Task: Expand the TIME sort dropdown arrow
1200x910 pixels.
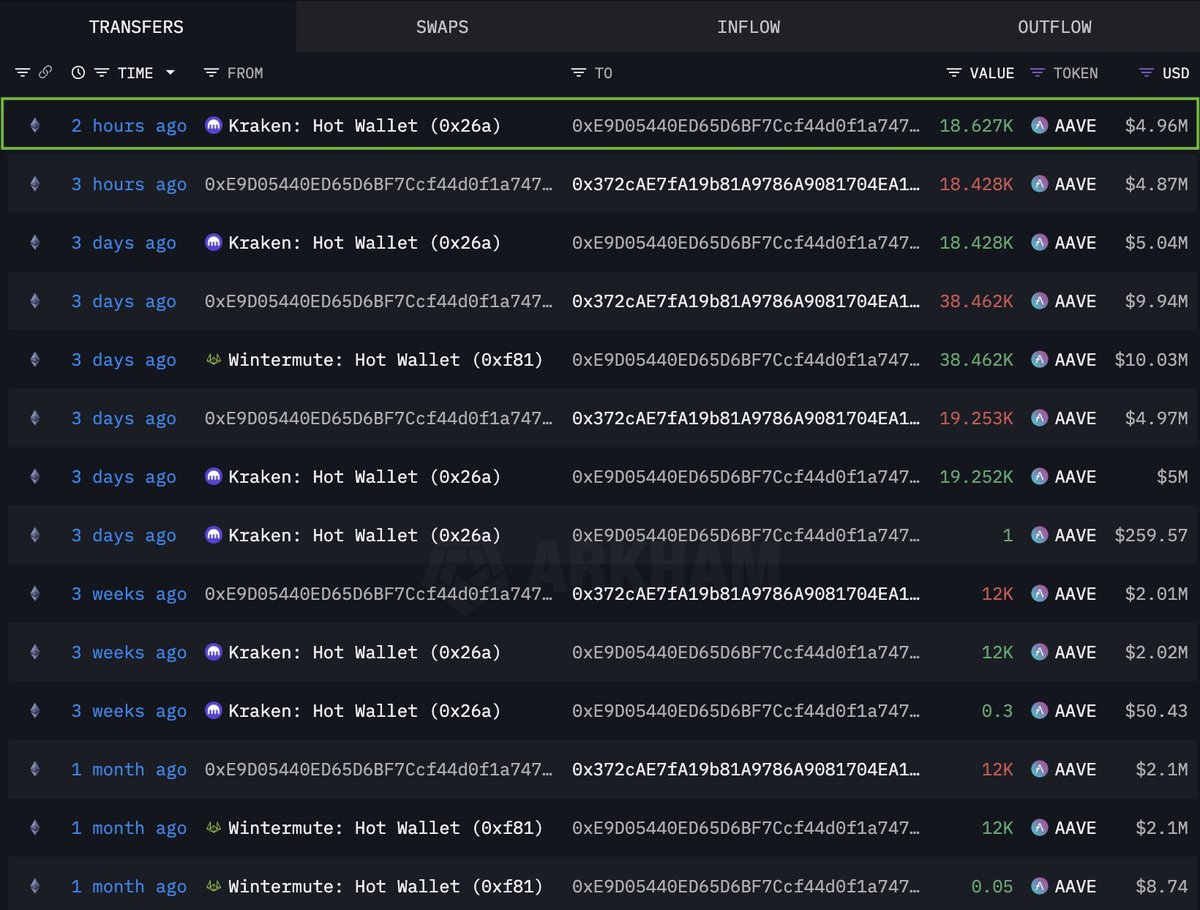Action: click(x=170, y=73)
